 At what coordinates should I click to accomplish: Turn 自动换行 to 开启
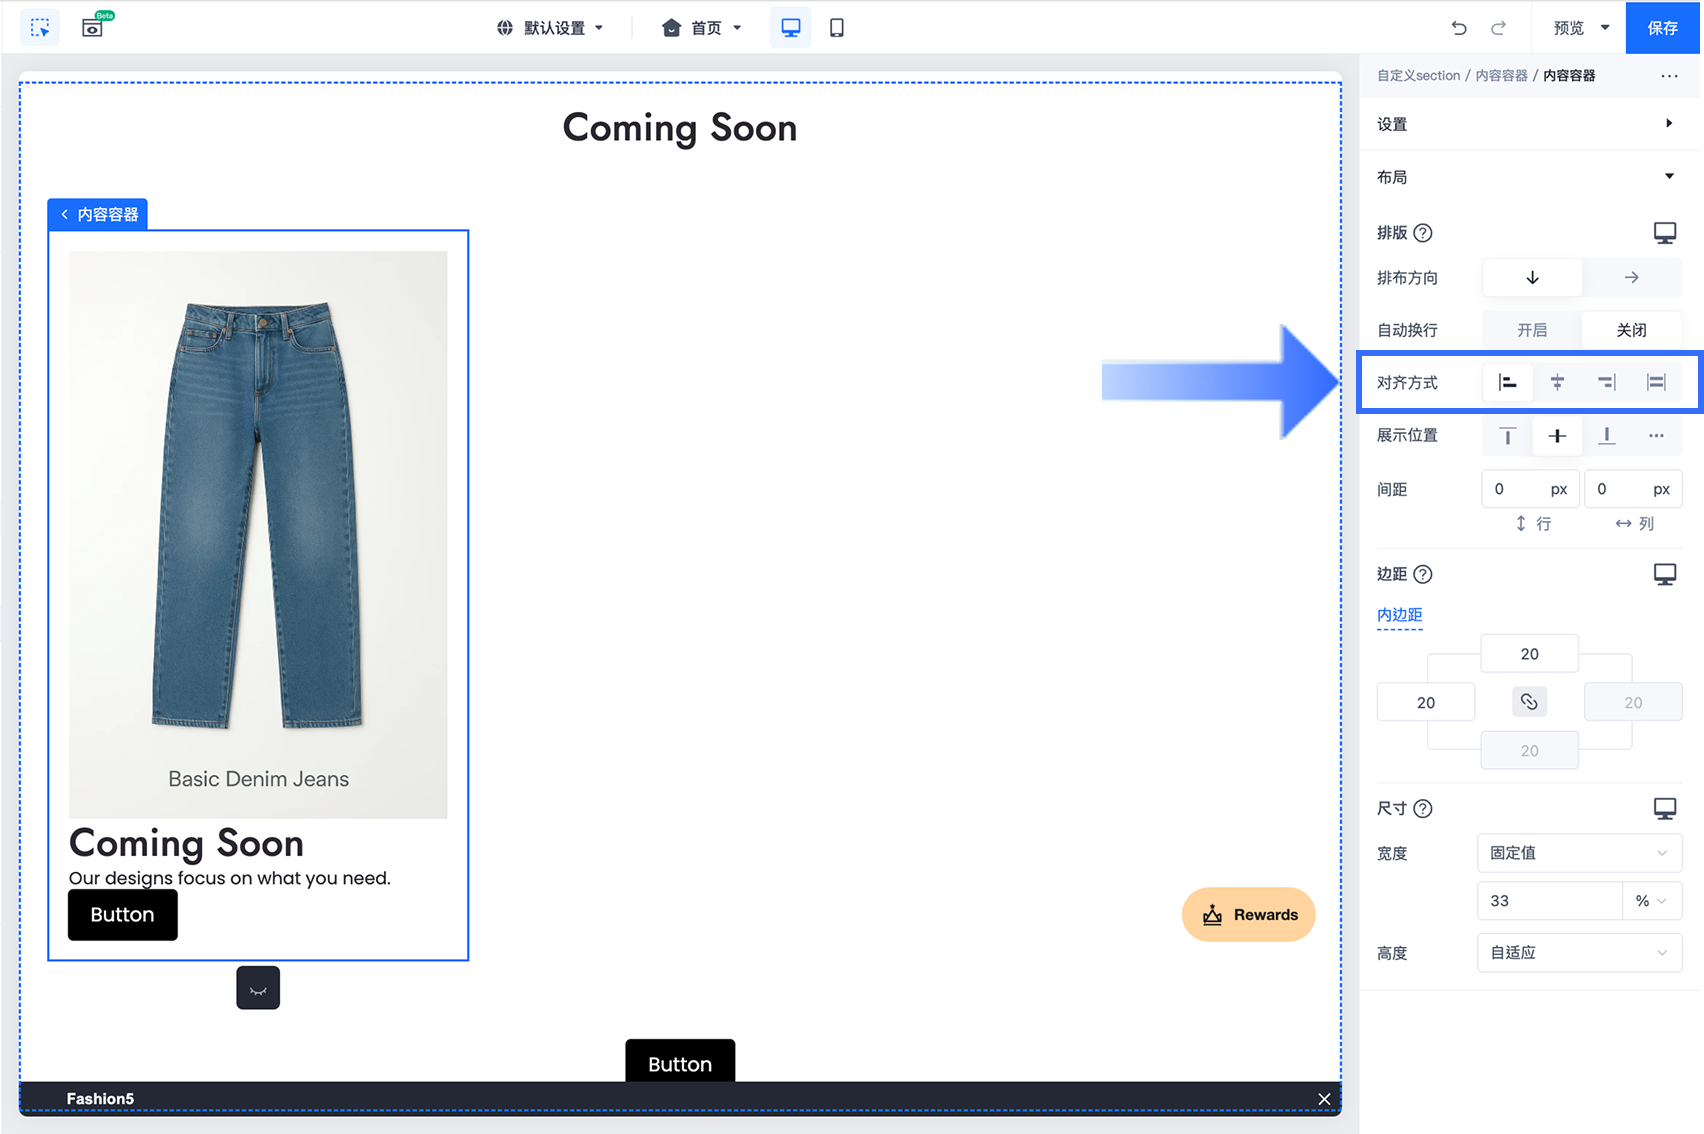[1532, 330]
